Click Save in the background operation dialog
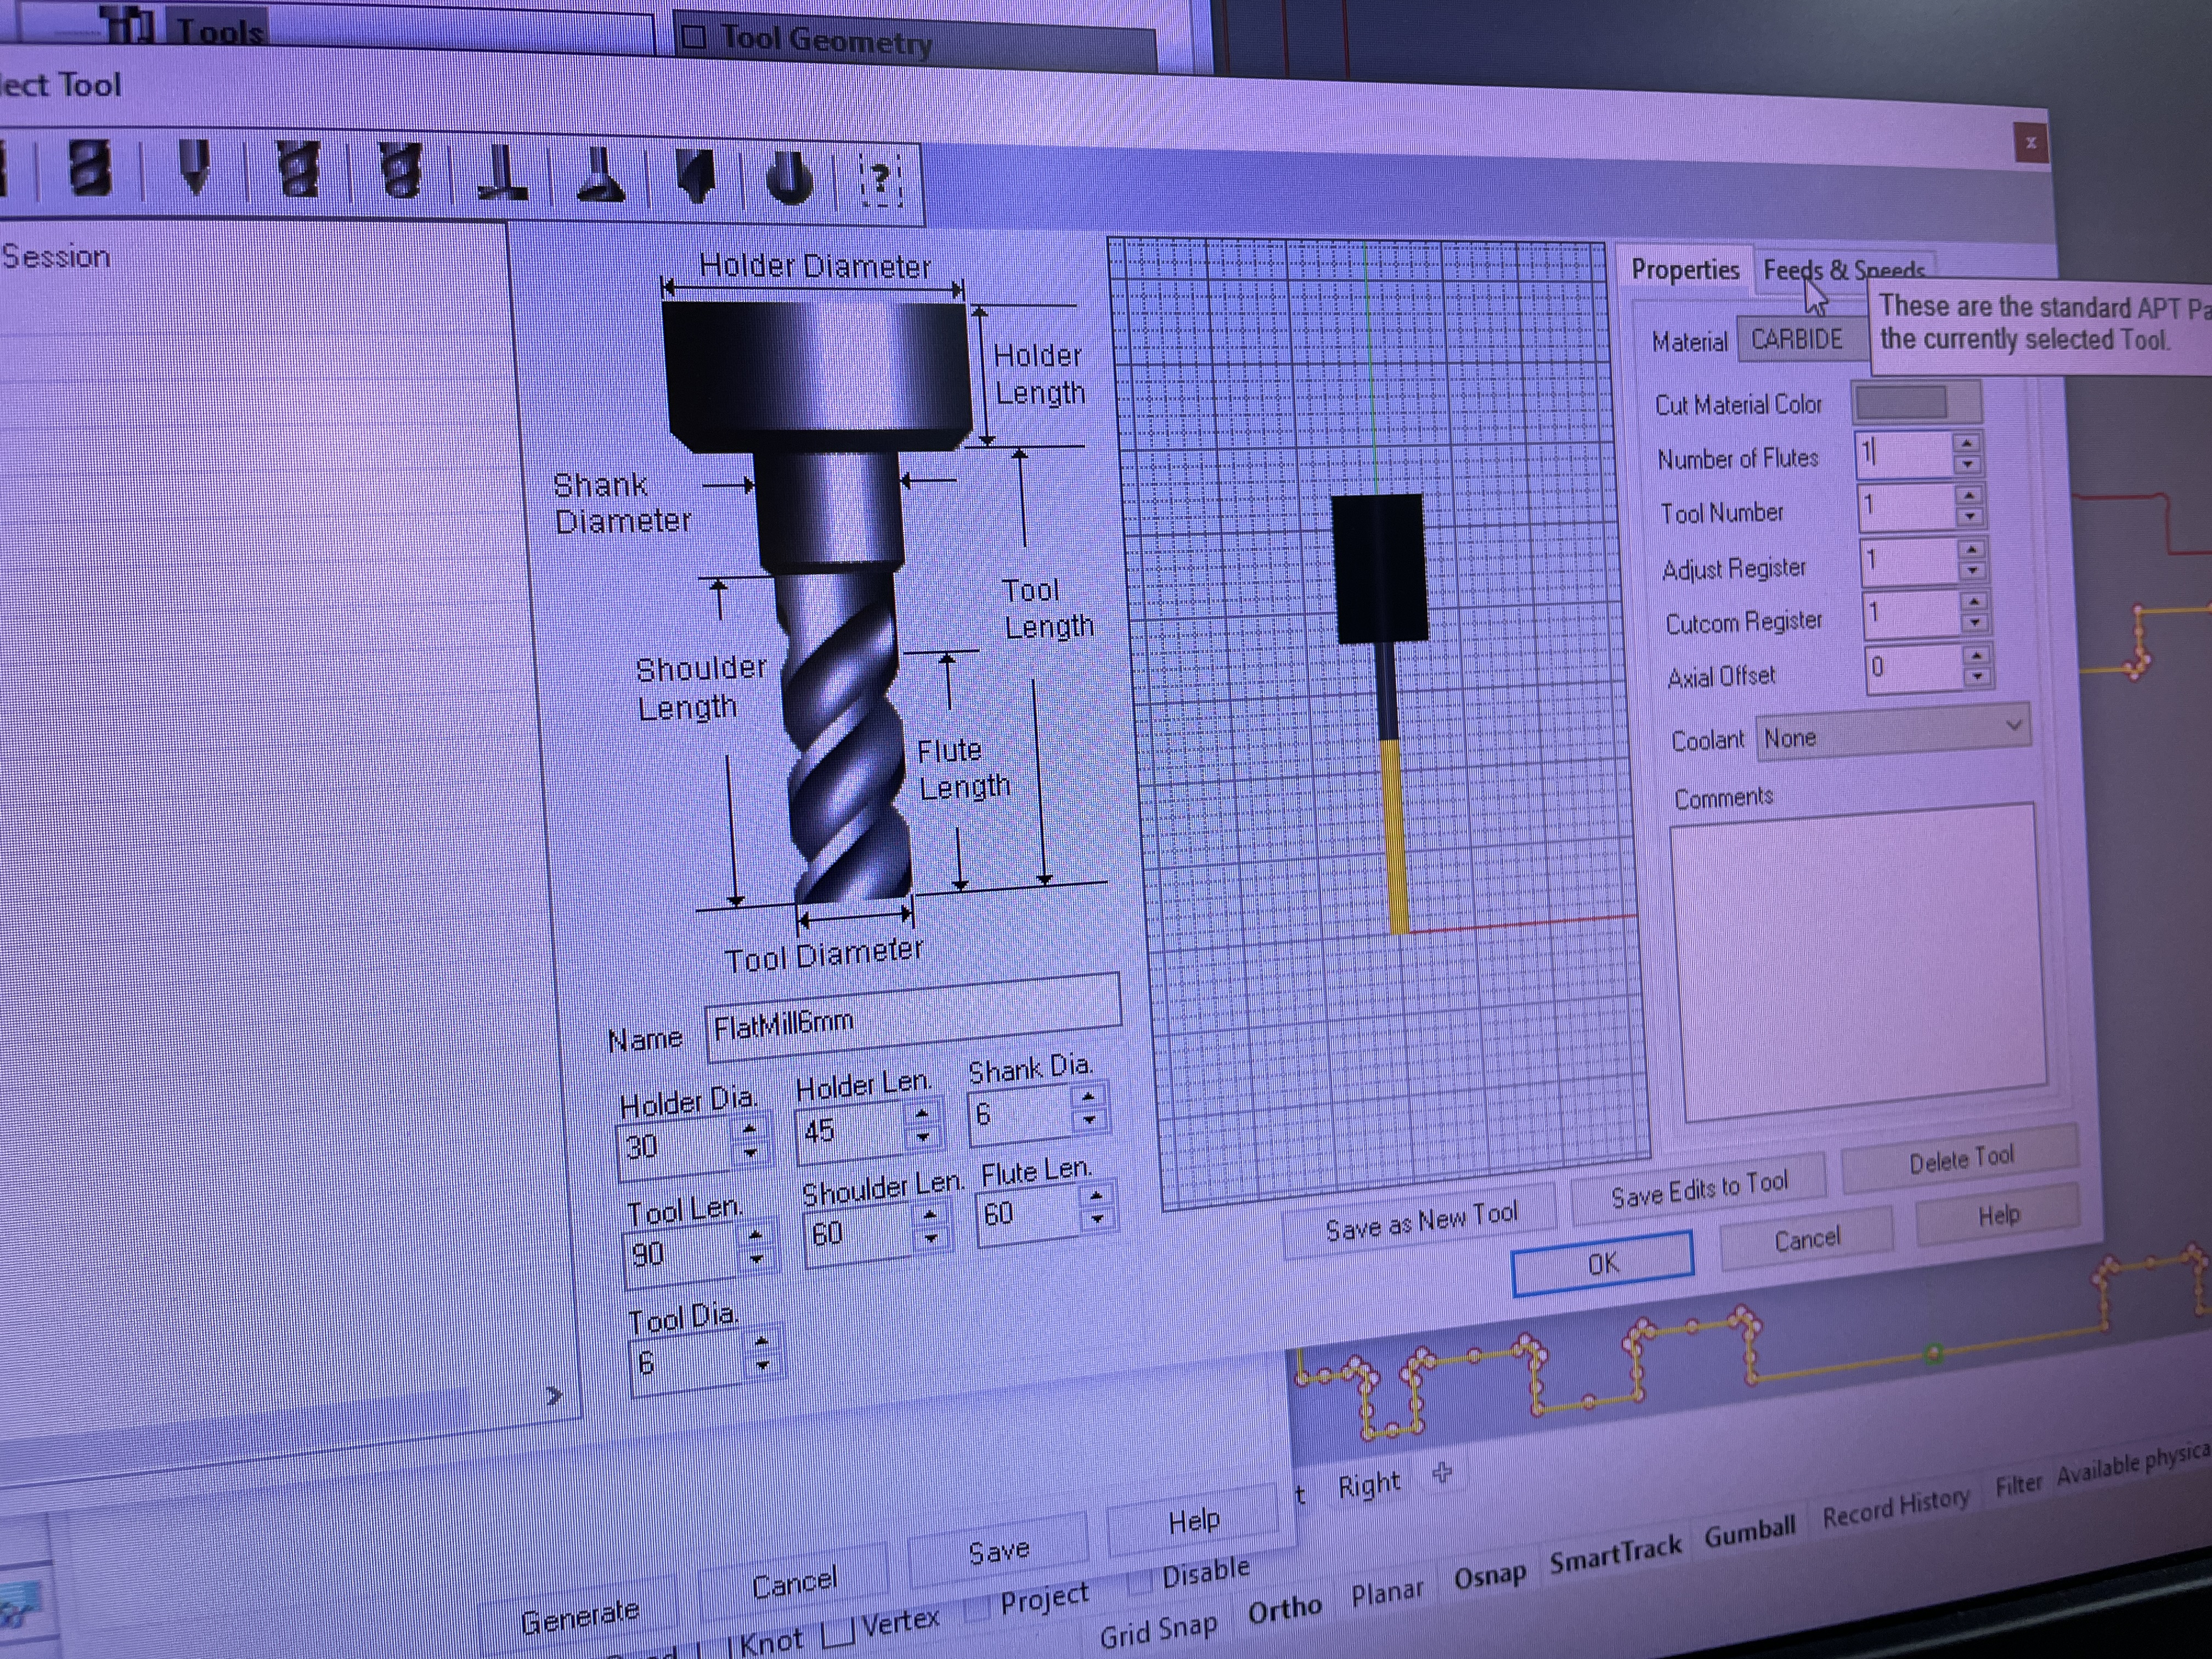Image resolution: width=2212 pixels, height=1659 pixels. (x=998, y=1550)
